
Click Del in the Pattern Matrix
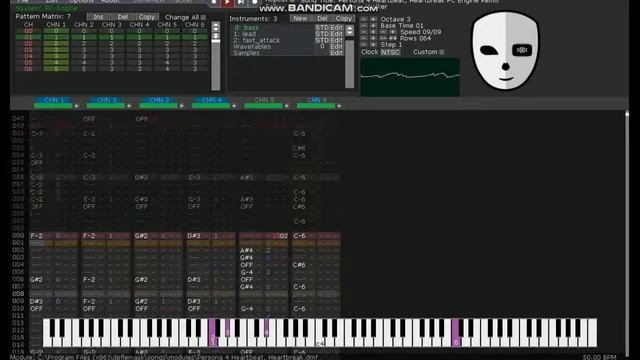pos(122,17)
